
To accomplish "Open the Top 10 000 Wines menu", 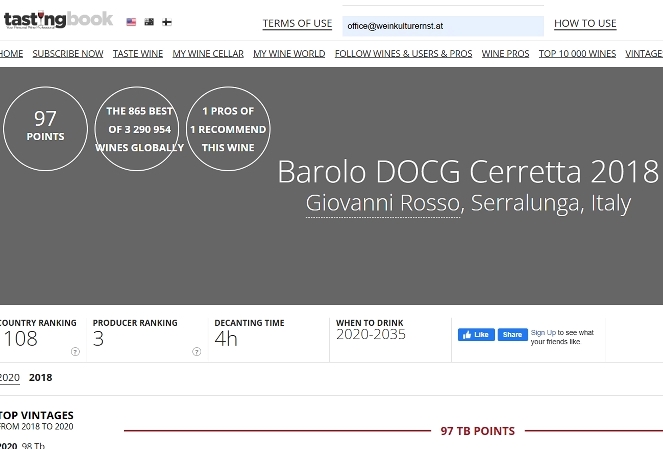I will 577,53.
